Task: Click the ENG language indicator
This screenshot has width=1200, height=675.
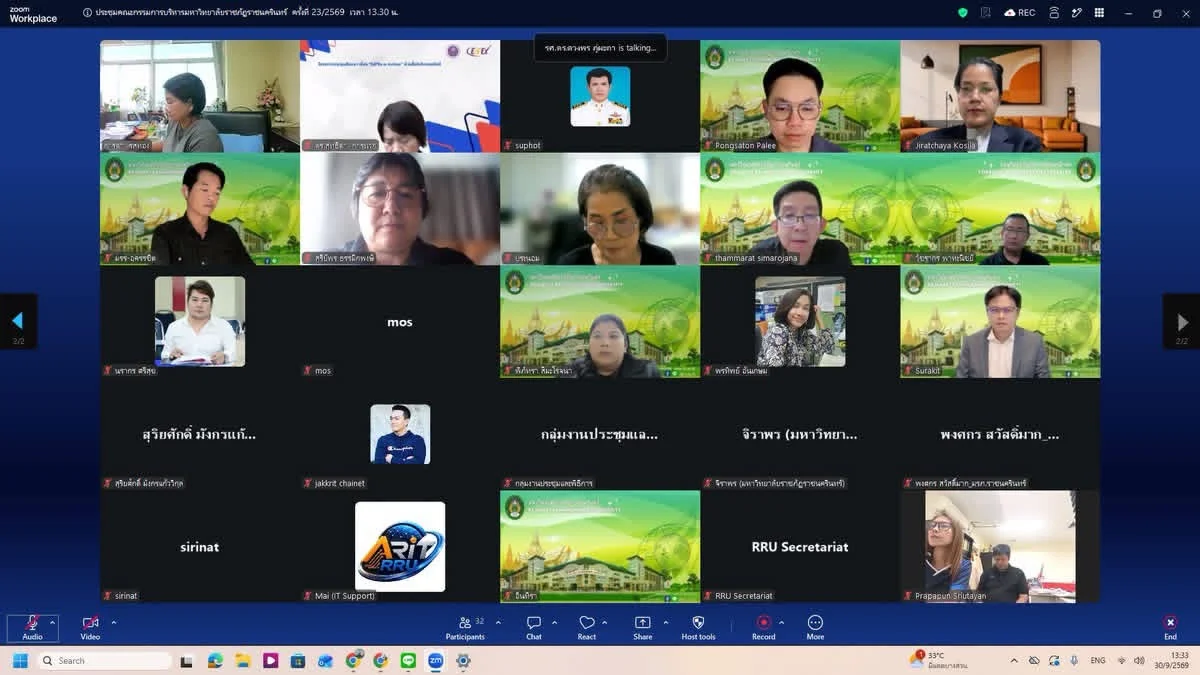Action: (1097, 661)
